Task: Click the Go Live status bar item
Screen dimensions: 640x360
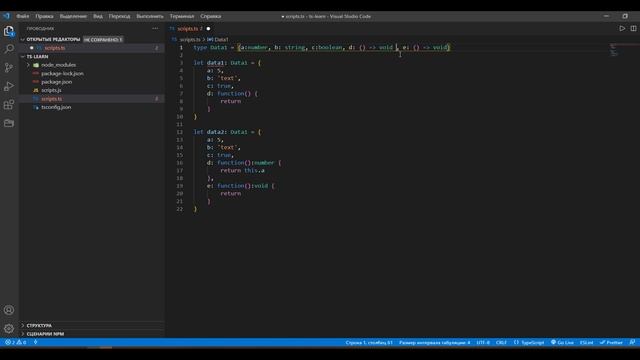Action: point(562,342)
